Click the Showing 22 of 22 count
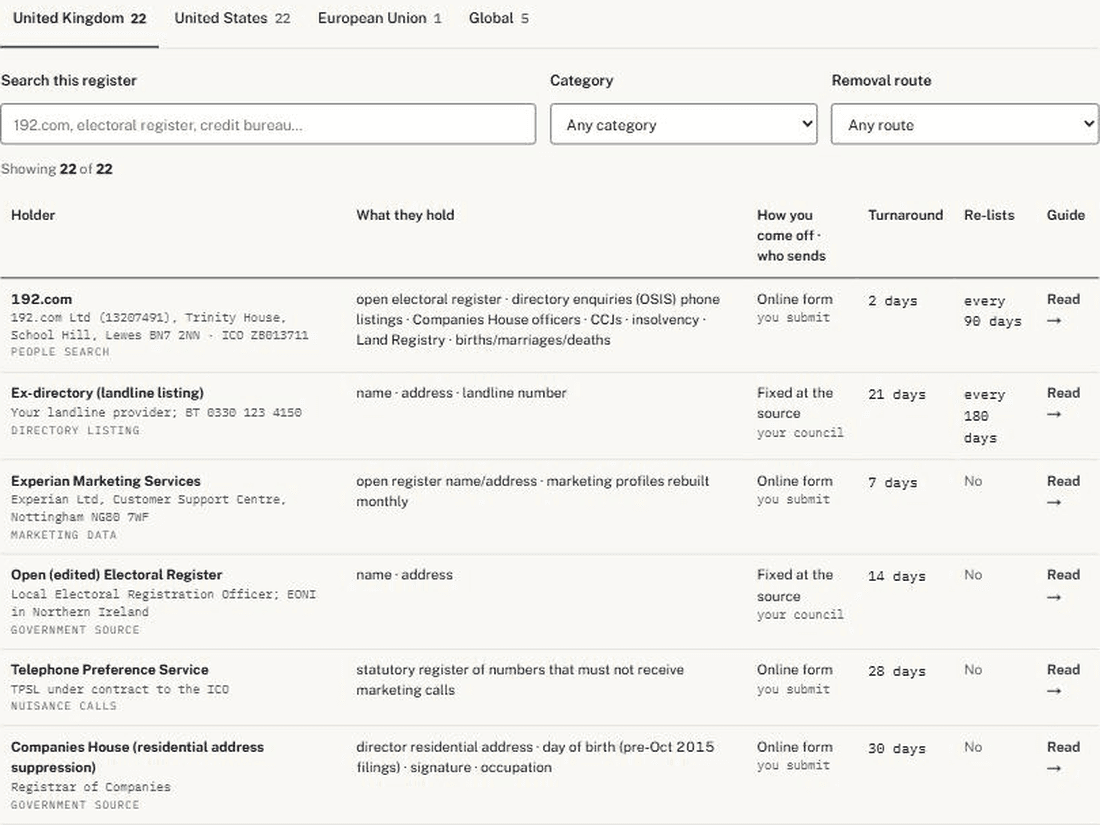The width and height of the screenshot is (1100, 825). coord(57,169)
